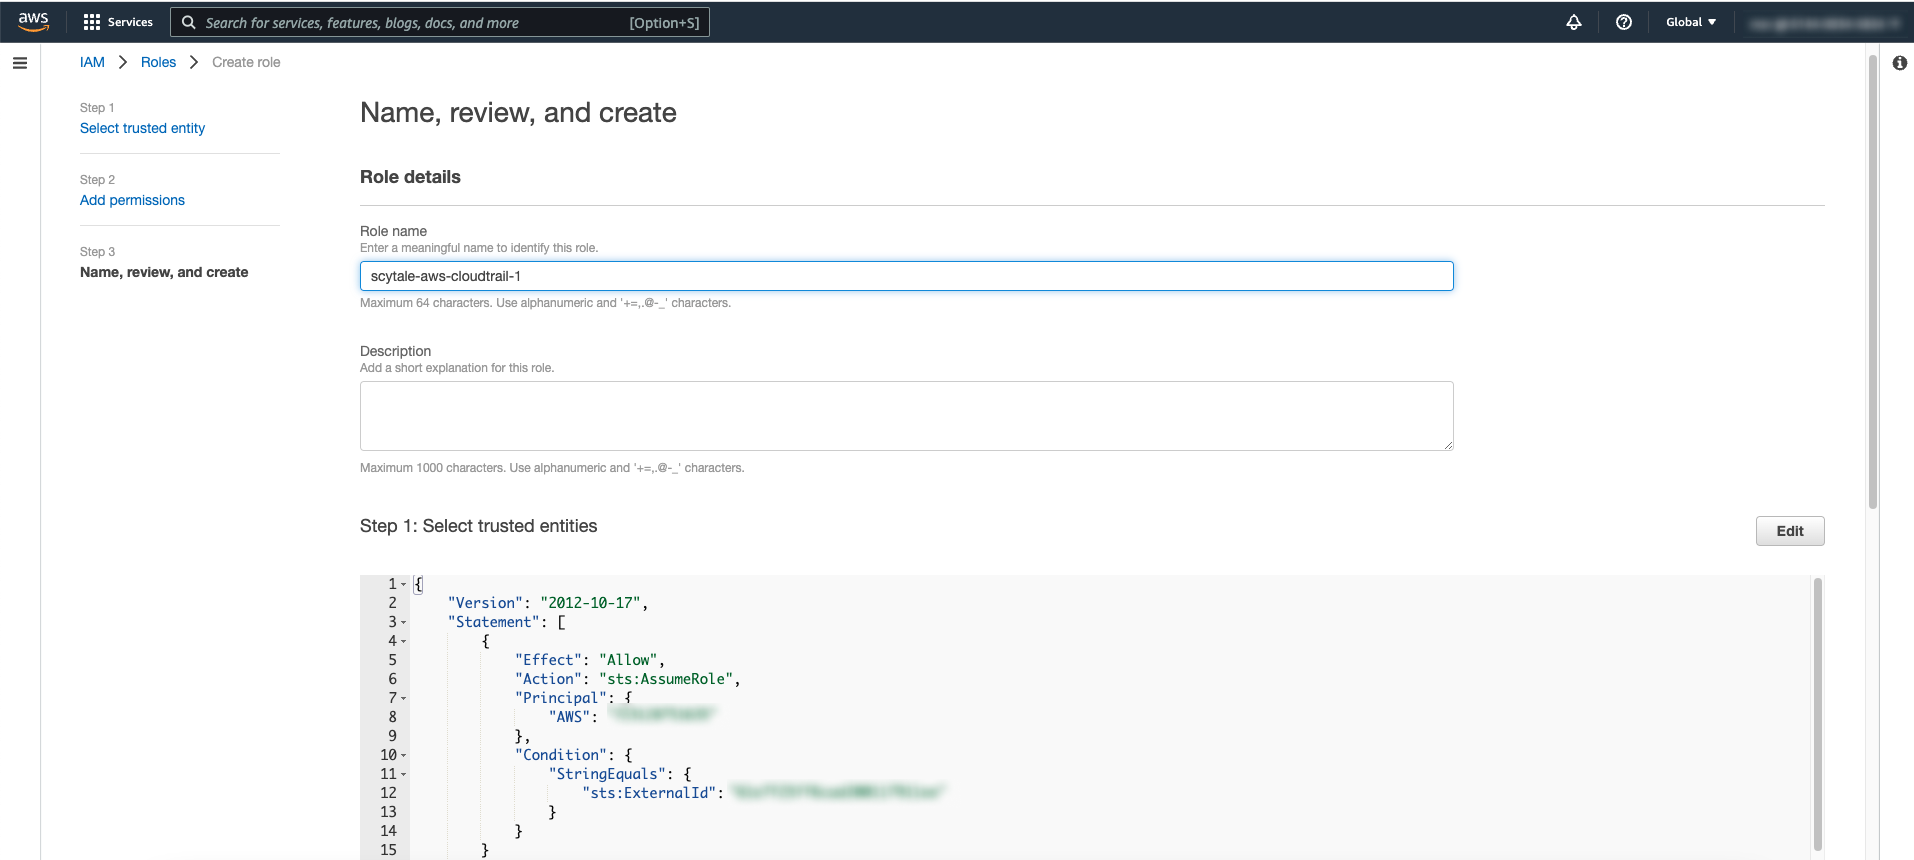Open the blurred account menu

(1824, 23)
